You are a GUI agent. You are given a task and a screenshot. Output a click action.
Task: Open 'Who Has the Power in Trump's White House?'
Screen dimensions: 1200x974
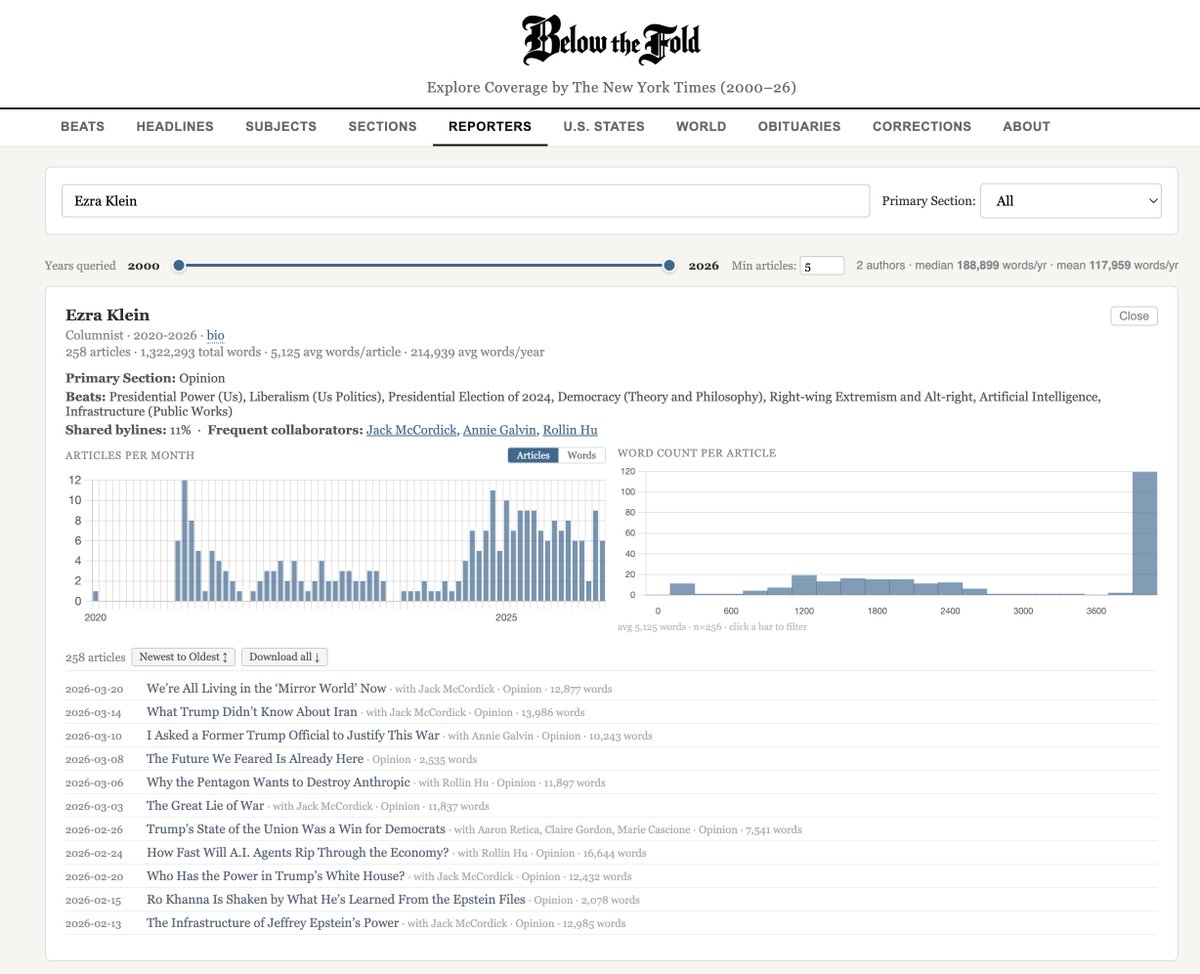point(276,876)
